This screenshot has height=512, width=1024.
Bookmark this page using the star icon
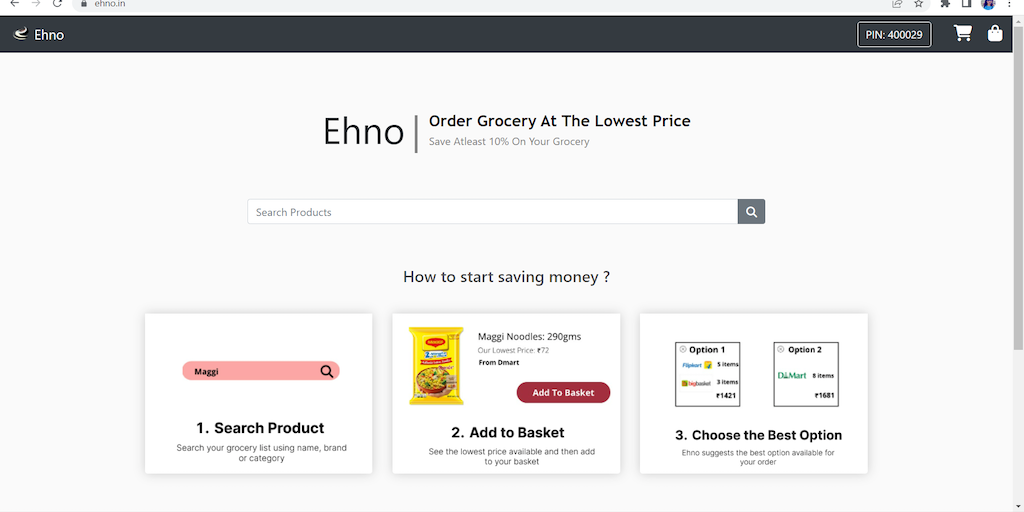(x=918, y=4)
